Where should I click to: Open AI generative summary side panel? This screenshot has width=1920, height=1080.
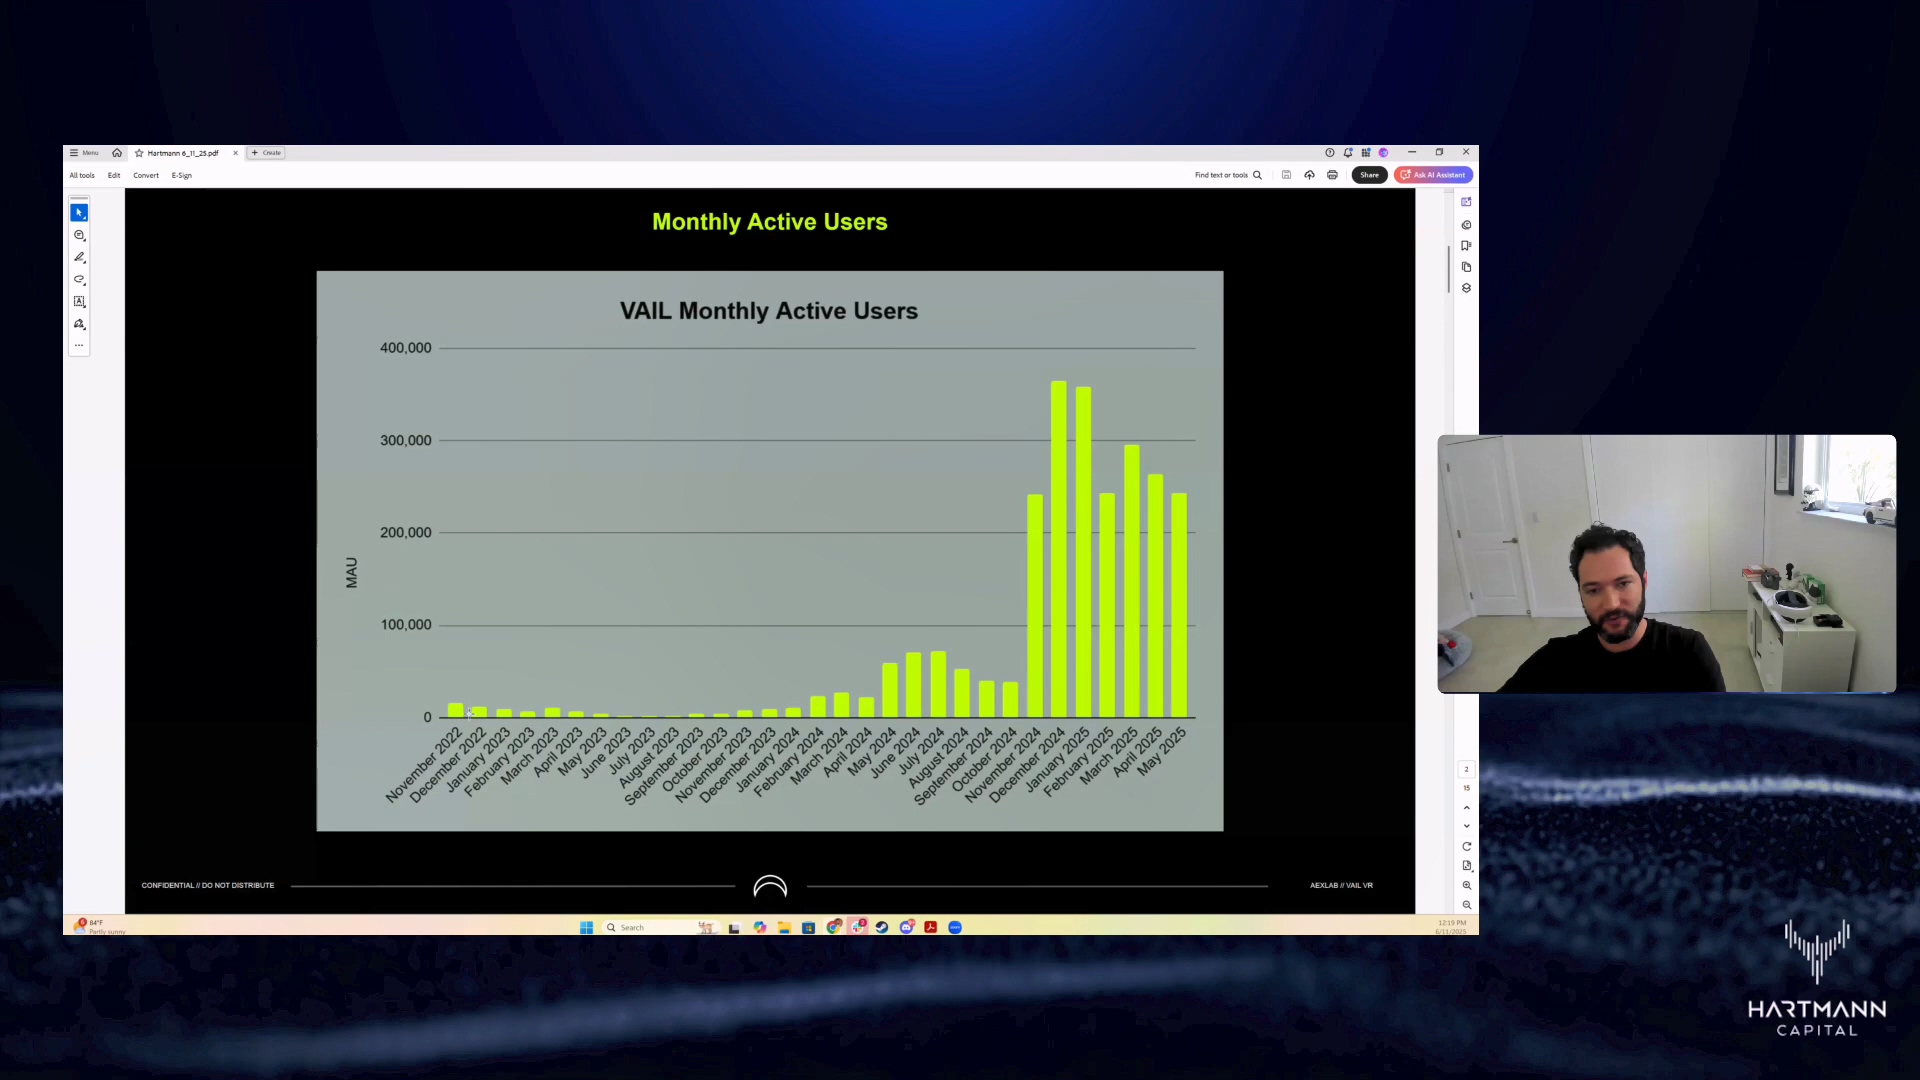point(1466,202)
